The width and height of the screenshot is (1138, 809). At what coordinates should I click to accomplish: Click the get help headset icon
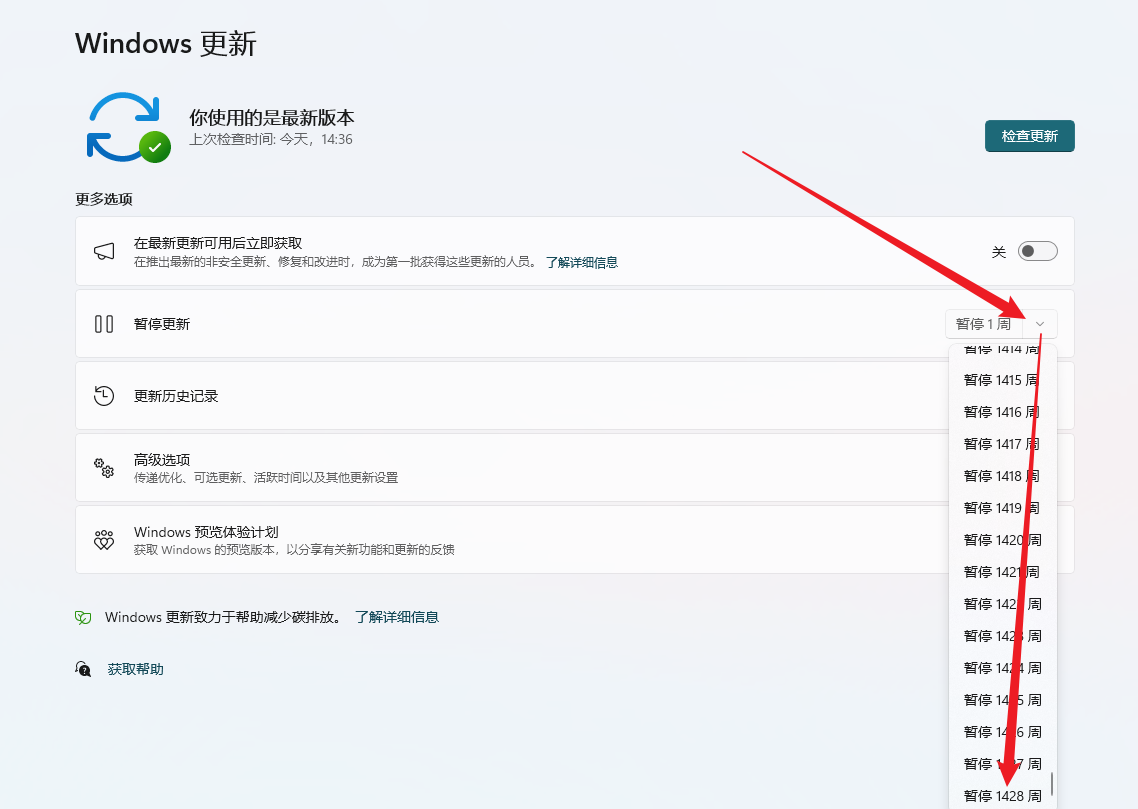83,669
